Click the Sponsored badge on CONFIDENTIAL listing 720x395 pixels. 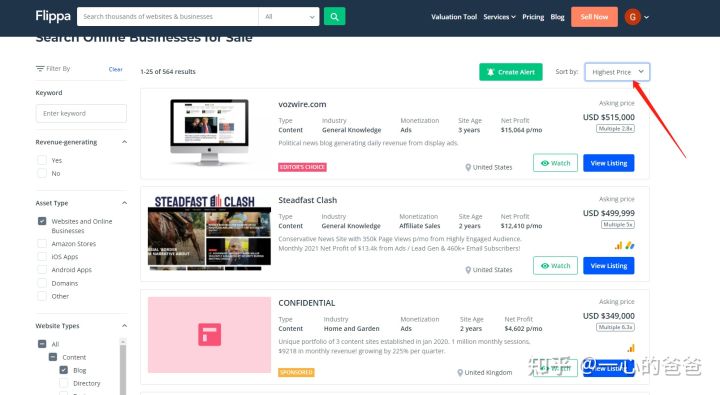tap(296, 372)
